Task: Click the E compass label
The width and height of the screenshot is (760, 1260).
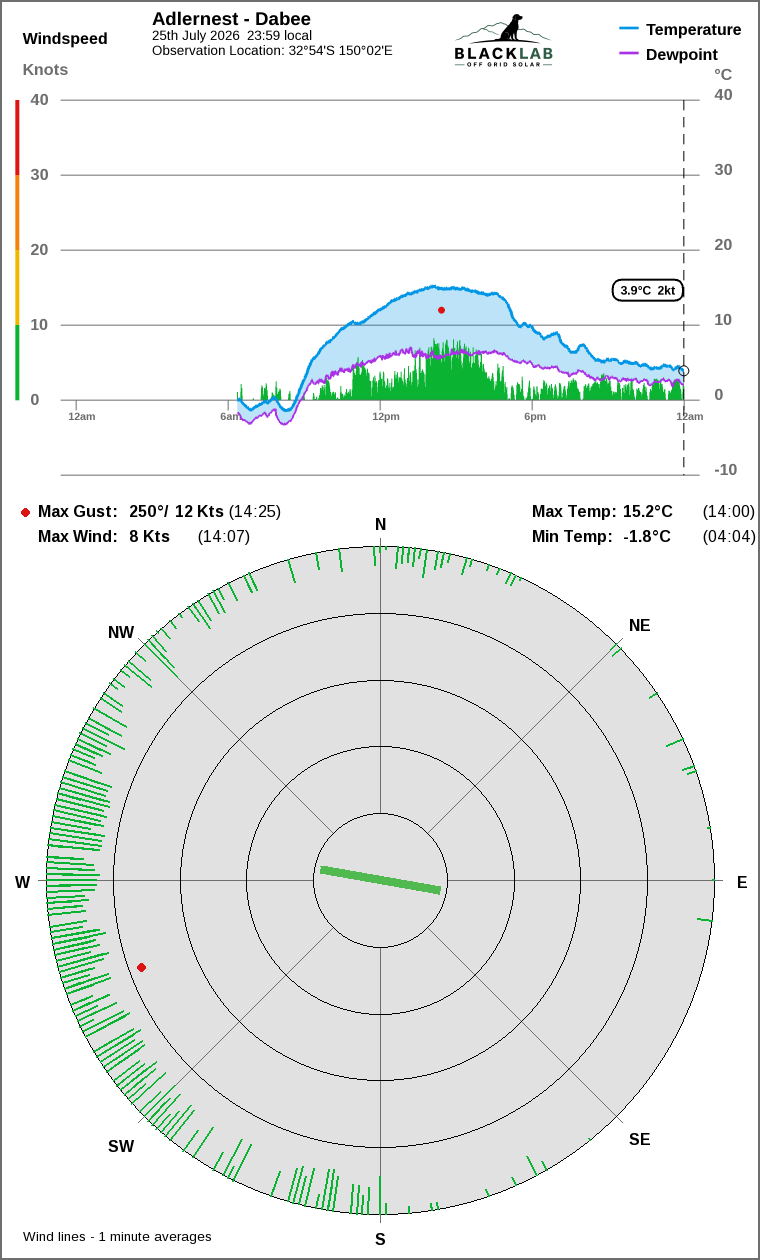Action: [x=742, y=882]
